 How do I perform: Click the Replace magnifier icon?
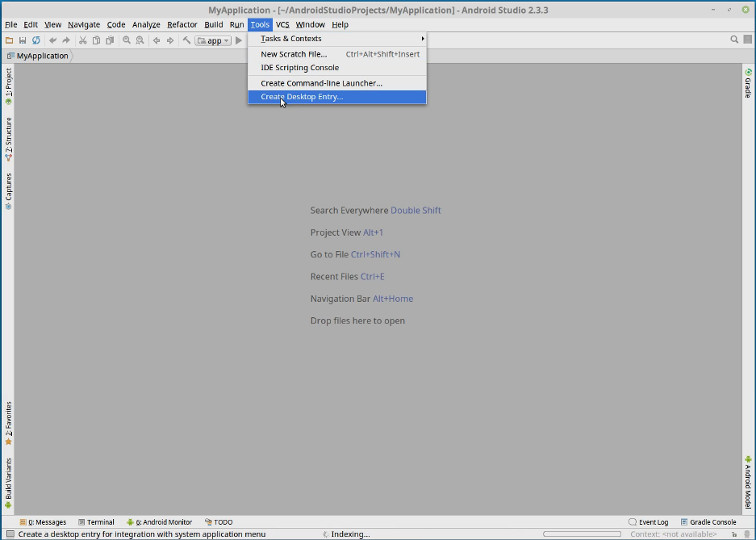pos(140,40)
